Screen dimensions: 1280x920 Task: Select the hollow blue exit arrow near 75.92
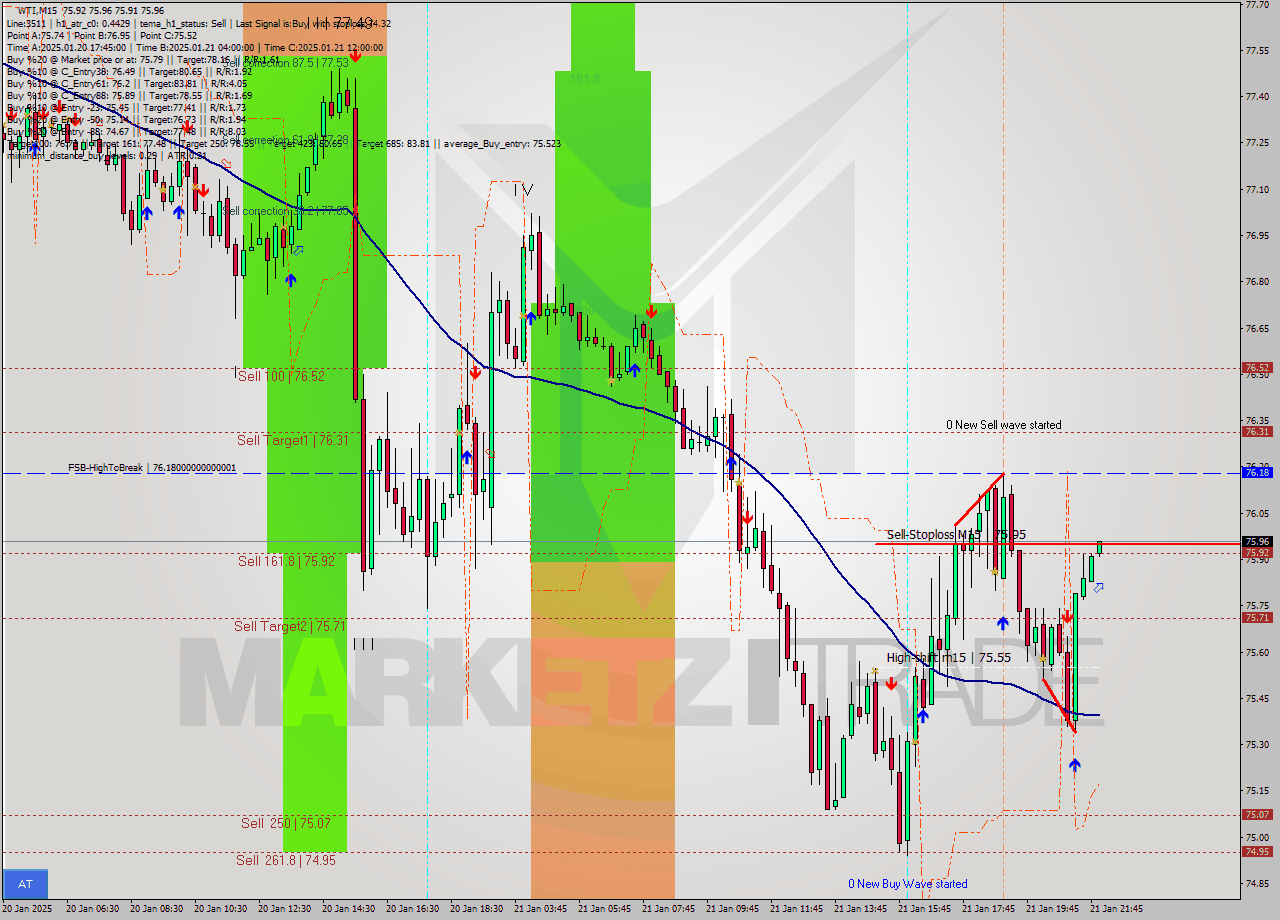(1099, 588)
